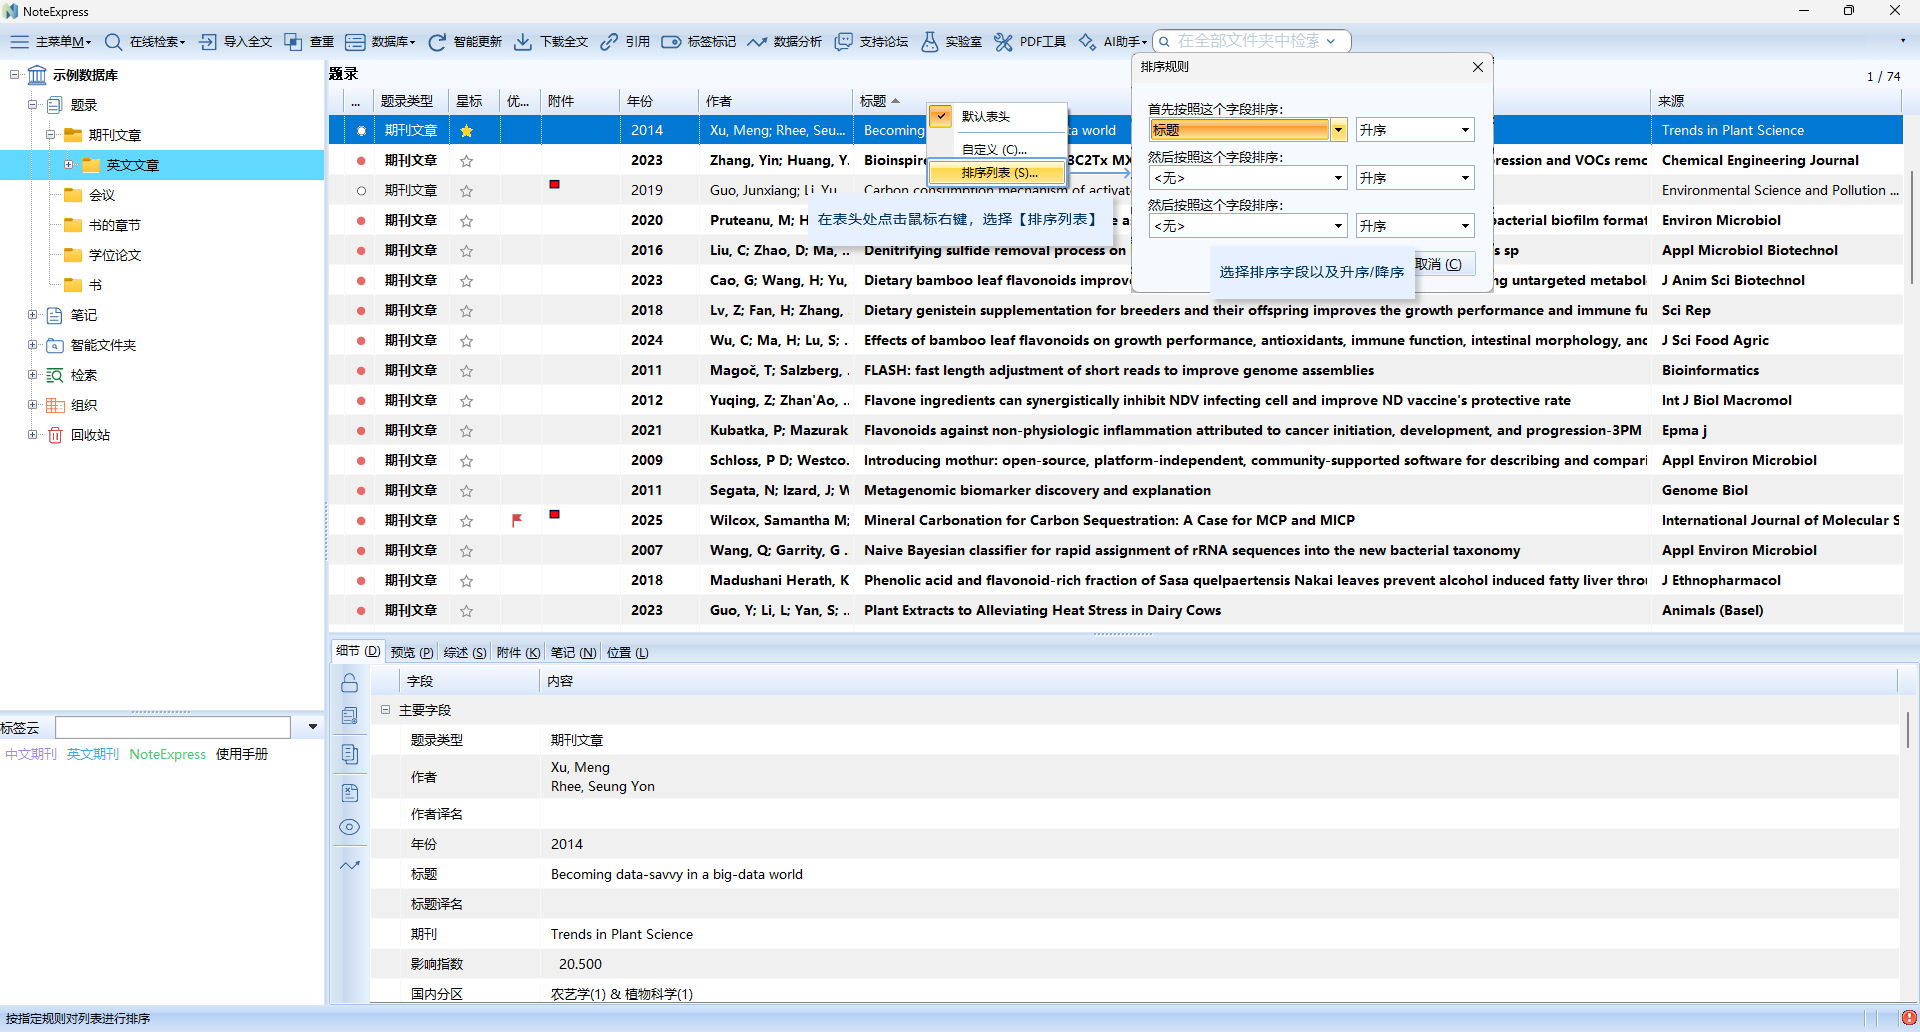
Task: Open the first 升序 order dropdown
Action: pyautogui.click(x=1415, y=130)
